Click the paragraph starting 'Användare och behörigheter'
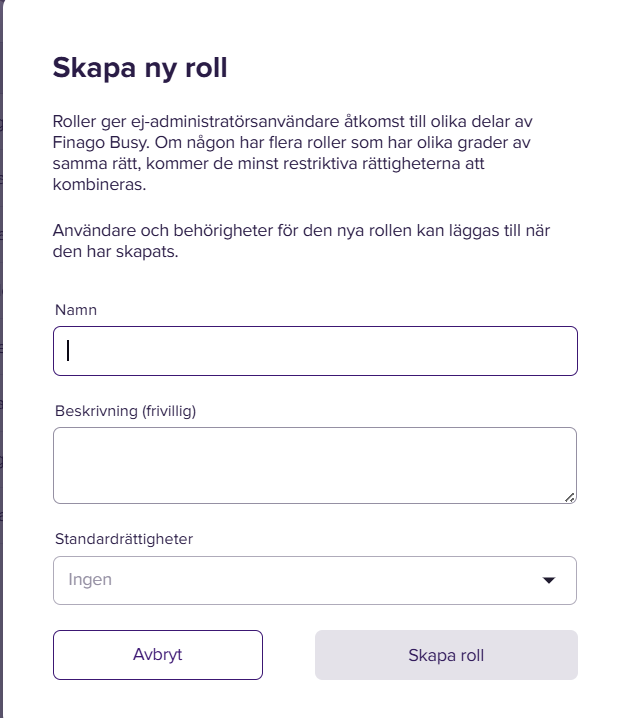Image resolution: width=622 pixels, height=718 pixels. pos(301,241)
